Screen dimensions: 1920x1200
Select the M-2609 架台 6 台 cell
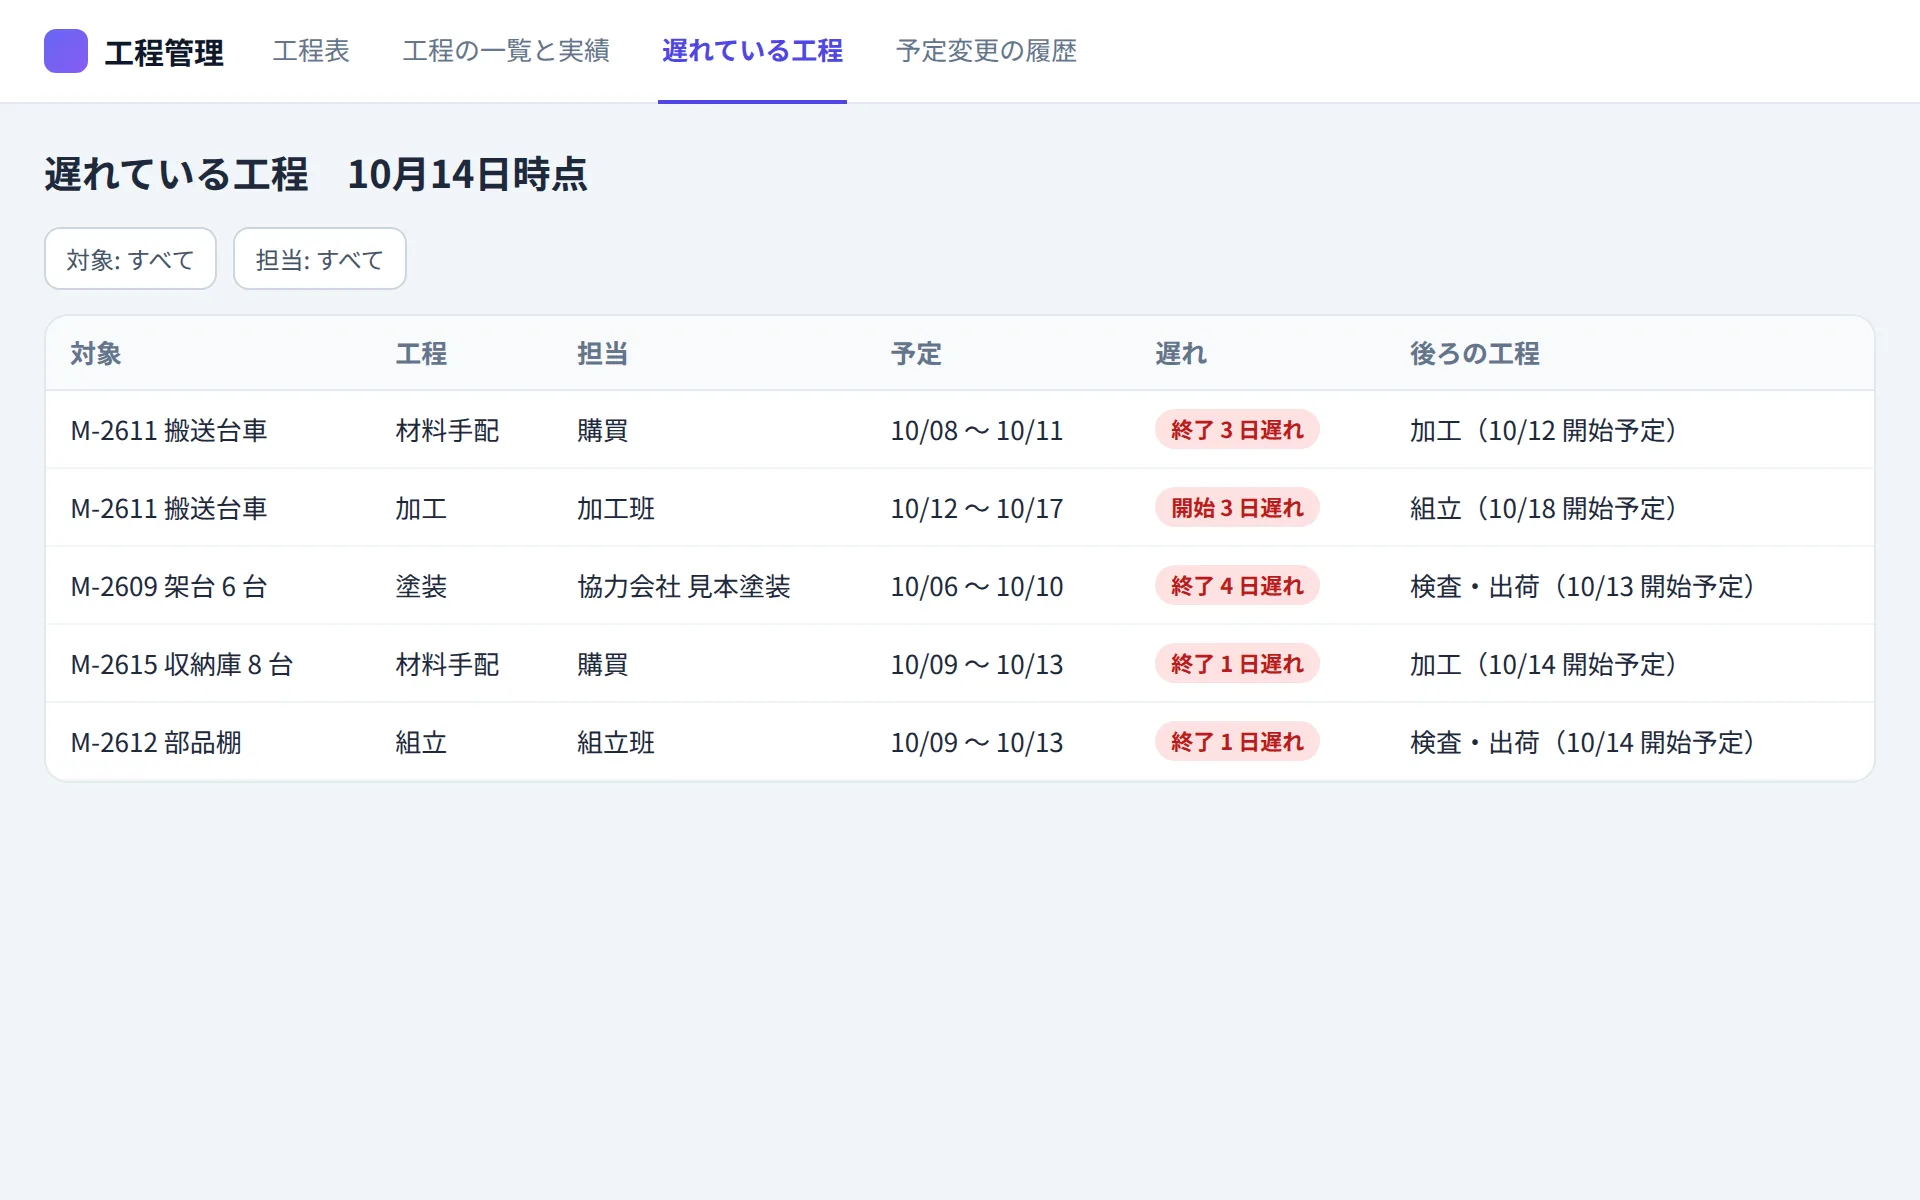point(169,587)
